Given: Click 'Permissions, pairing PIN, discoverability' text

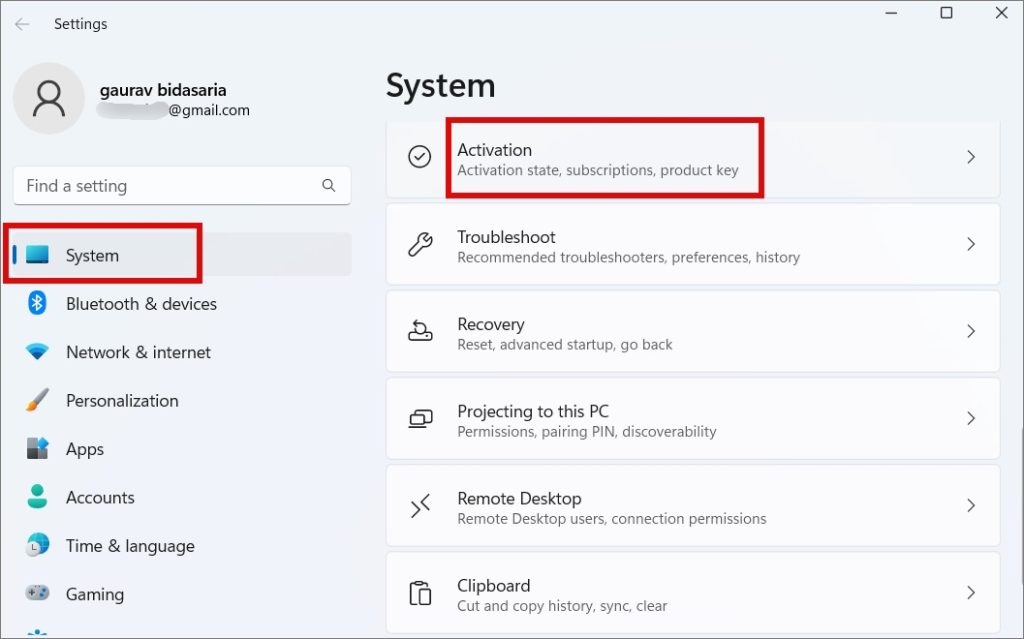Looking at the screenshot, I should coord(586,432).
